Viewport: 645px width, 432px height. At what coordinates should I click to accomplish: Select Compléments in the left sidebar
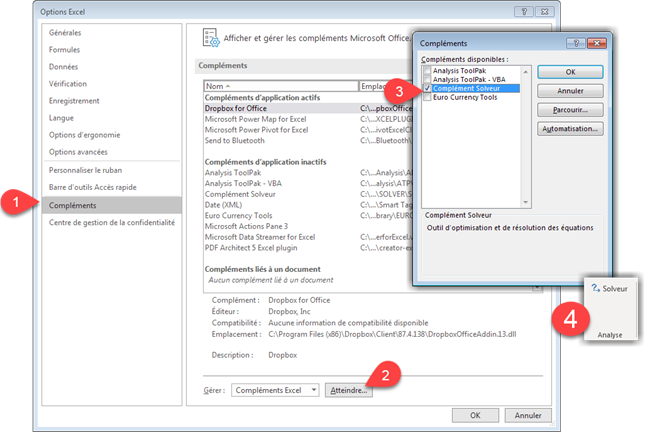coord(70,204)
